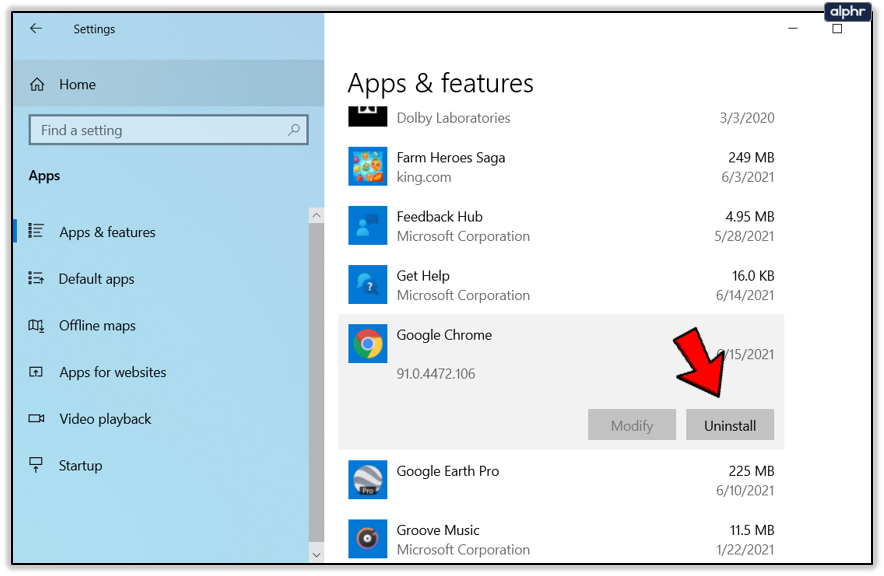This screenshot has height=576, width=884.
Task: Select the Groove Music app icon
Action: coord(368,539)
